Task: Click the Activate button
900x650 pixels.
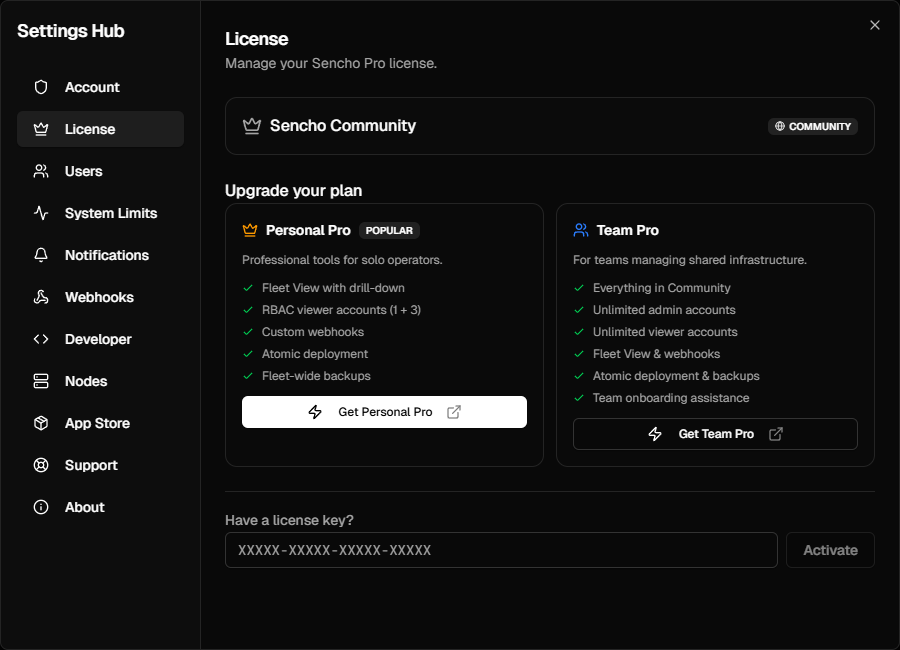Action: [830, 550]
